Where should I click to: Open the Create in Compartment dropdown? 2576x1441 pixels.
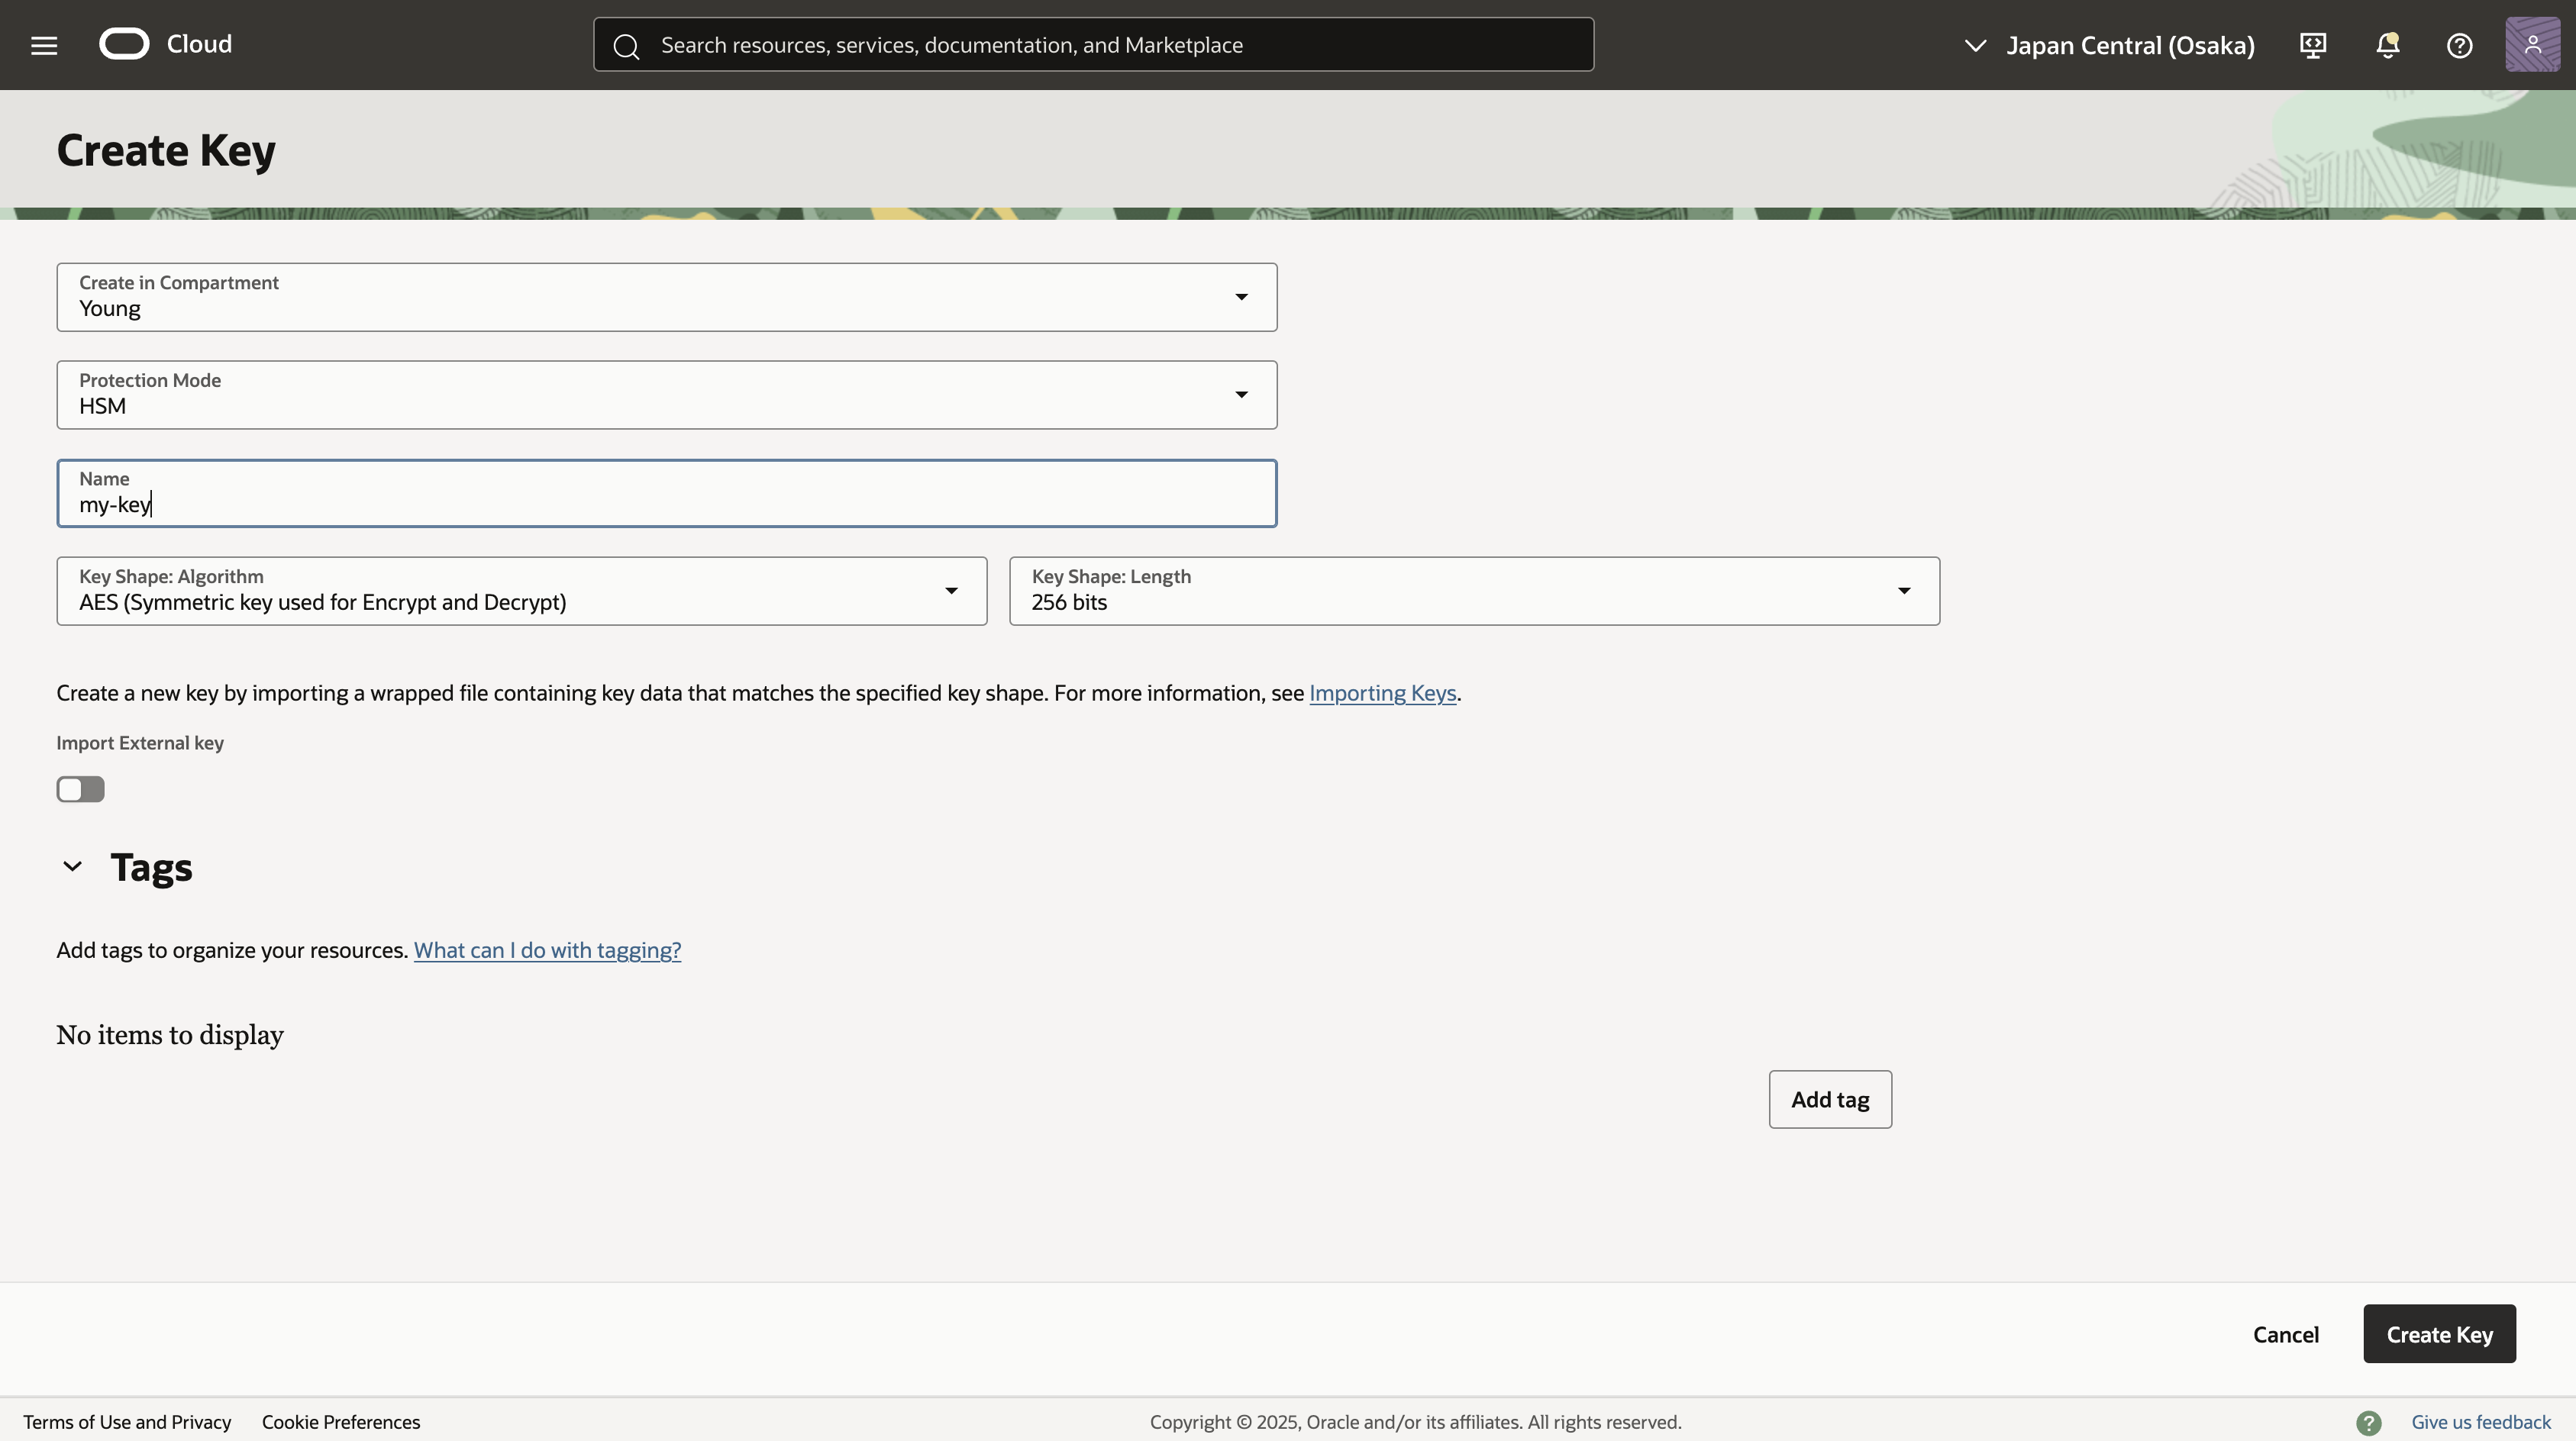click(x=666, y=297)
